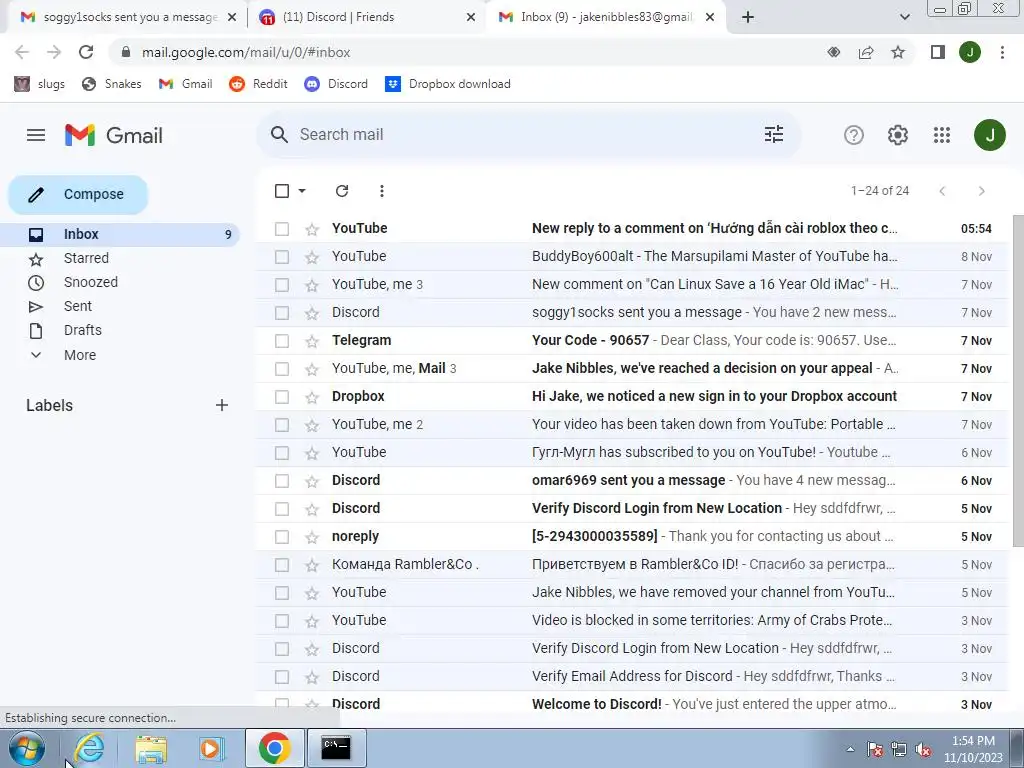Show hidden system tray icons arrow
The width and height of the screenshot is (1024, 768).
tap(850, 749)
